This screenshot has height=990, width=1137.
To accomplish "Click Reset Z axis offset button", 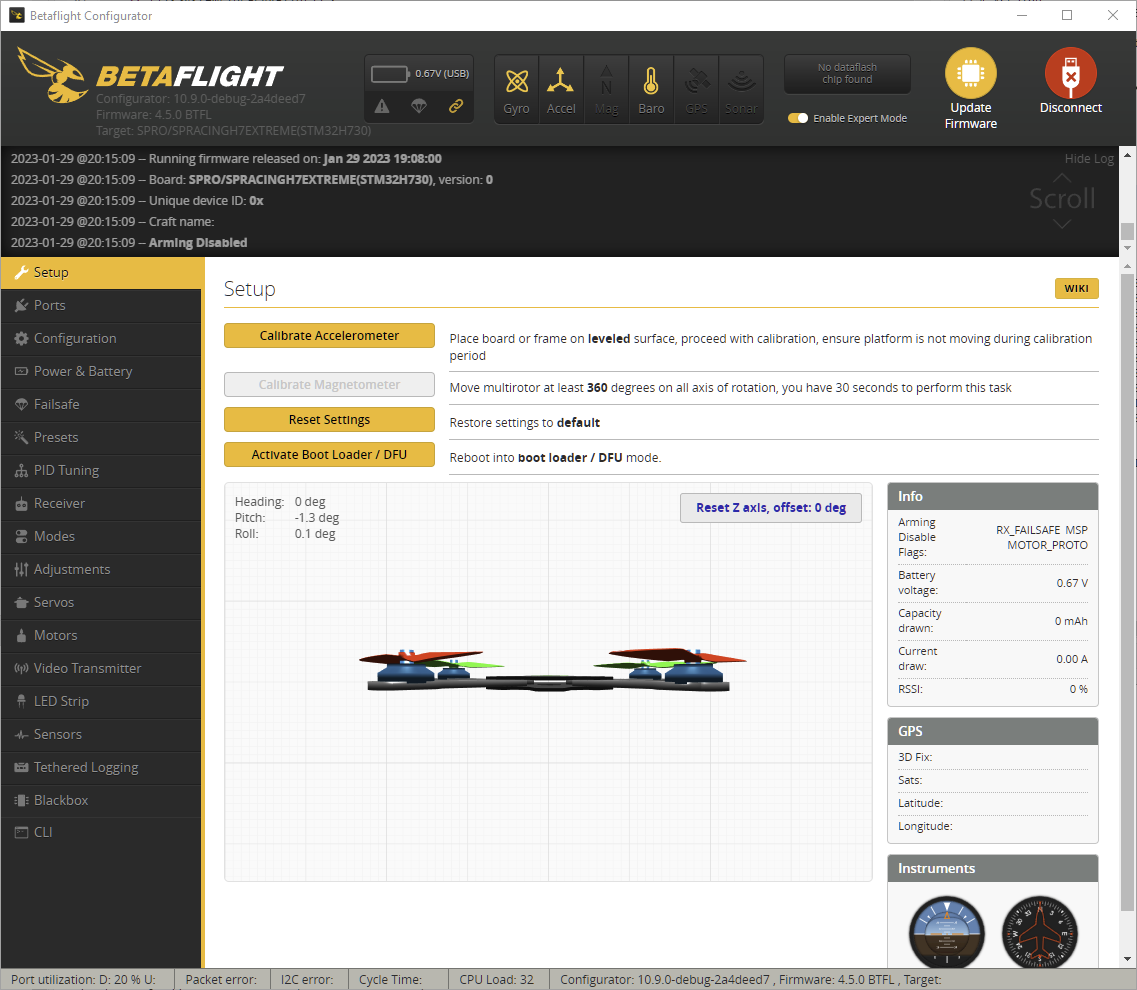I will [x=771, y=508].
